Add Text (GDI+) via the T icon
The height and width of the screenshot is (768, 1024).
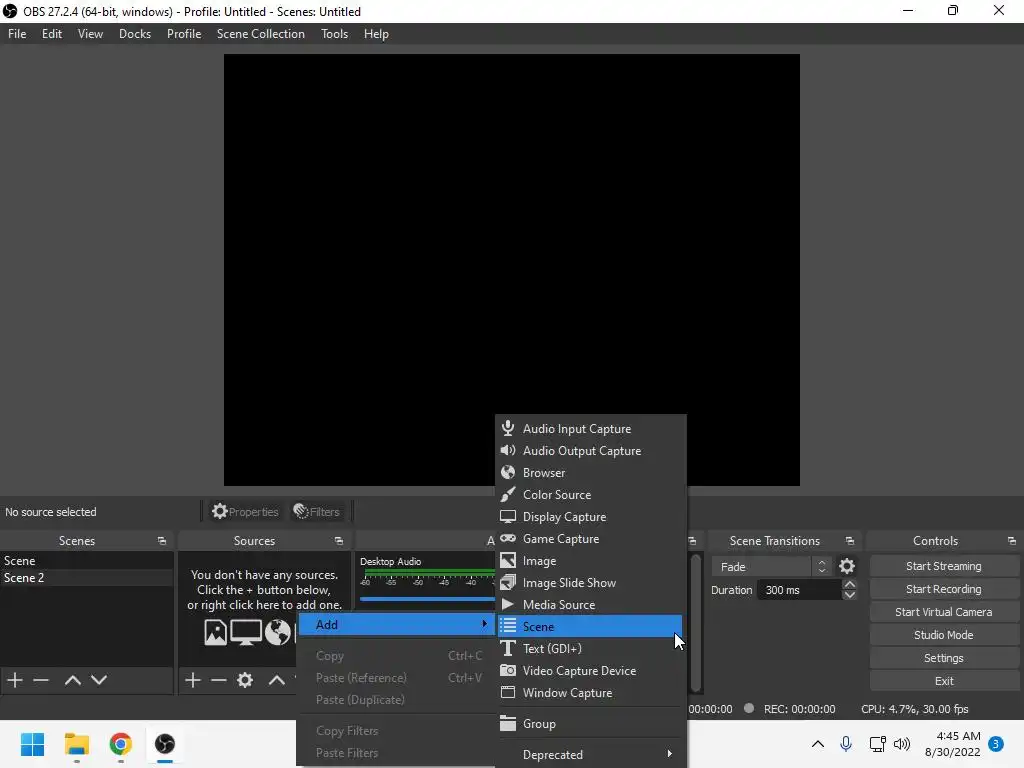pos(507,648)
